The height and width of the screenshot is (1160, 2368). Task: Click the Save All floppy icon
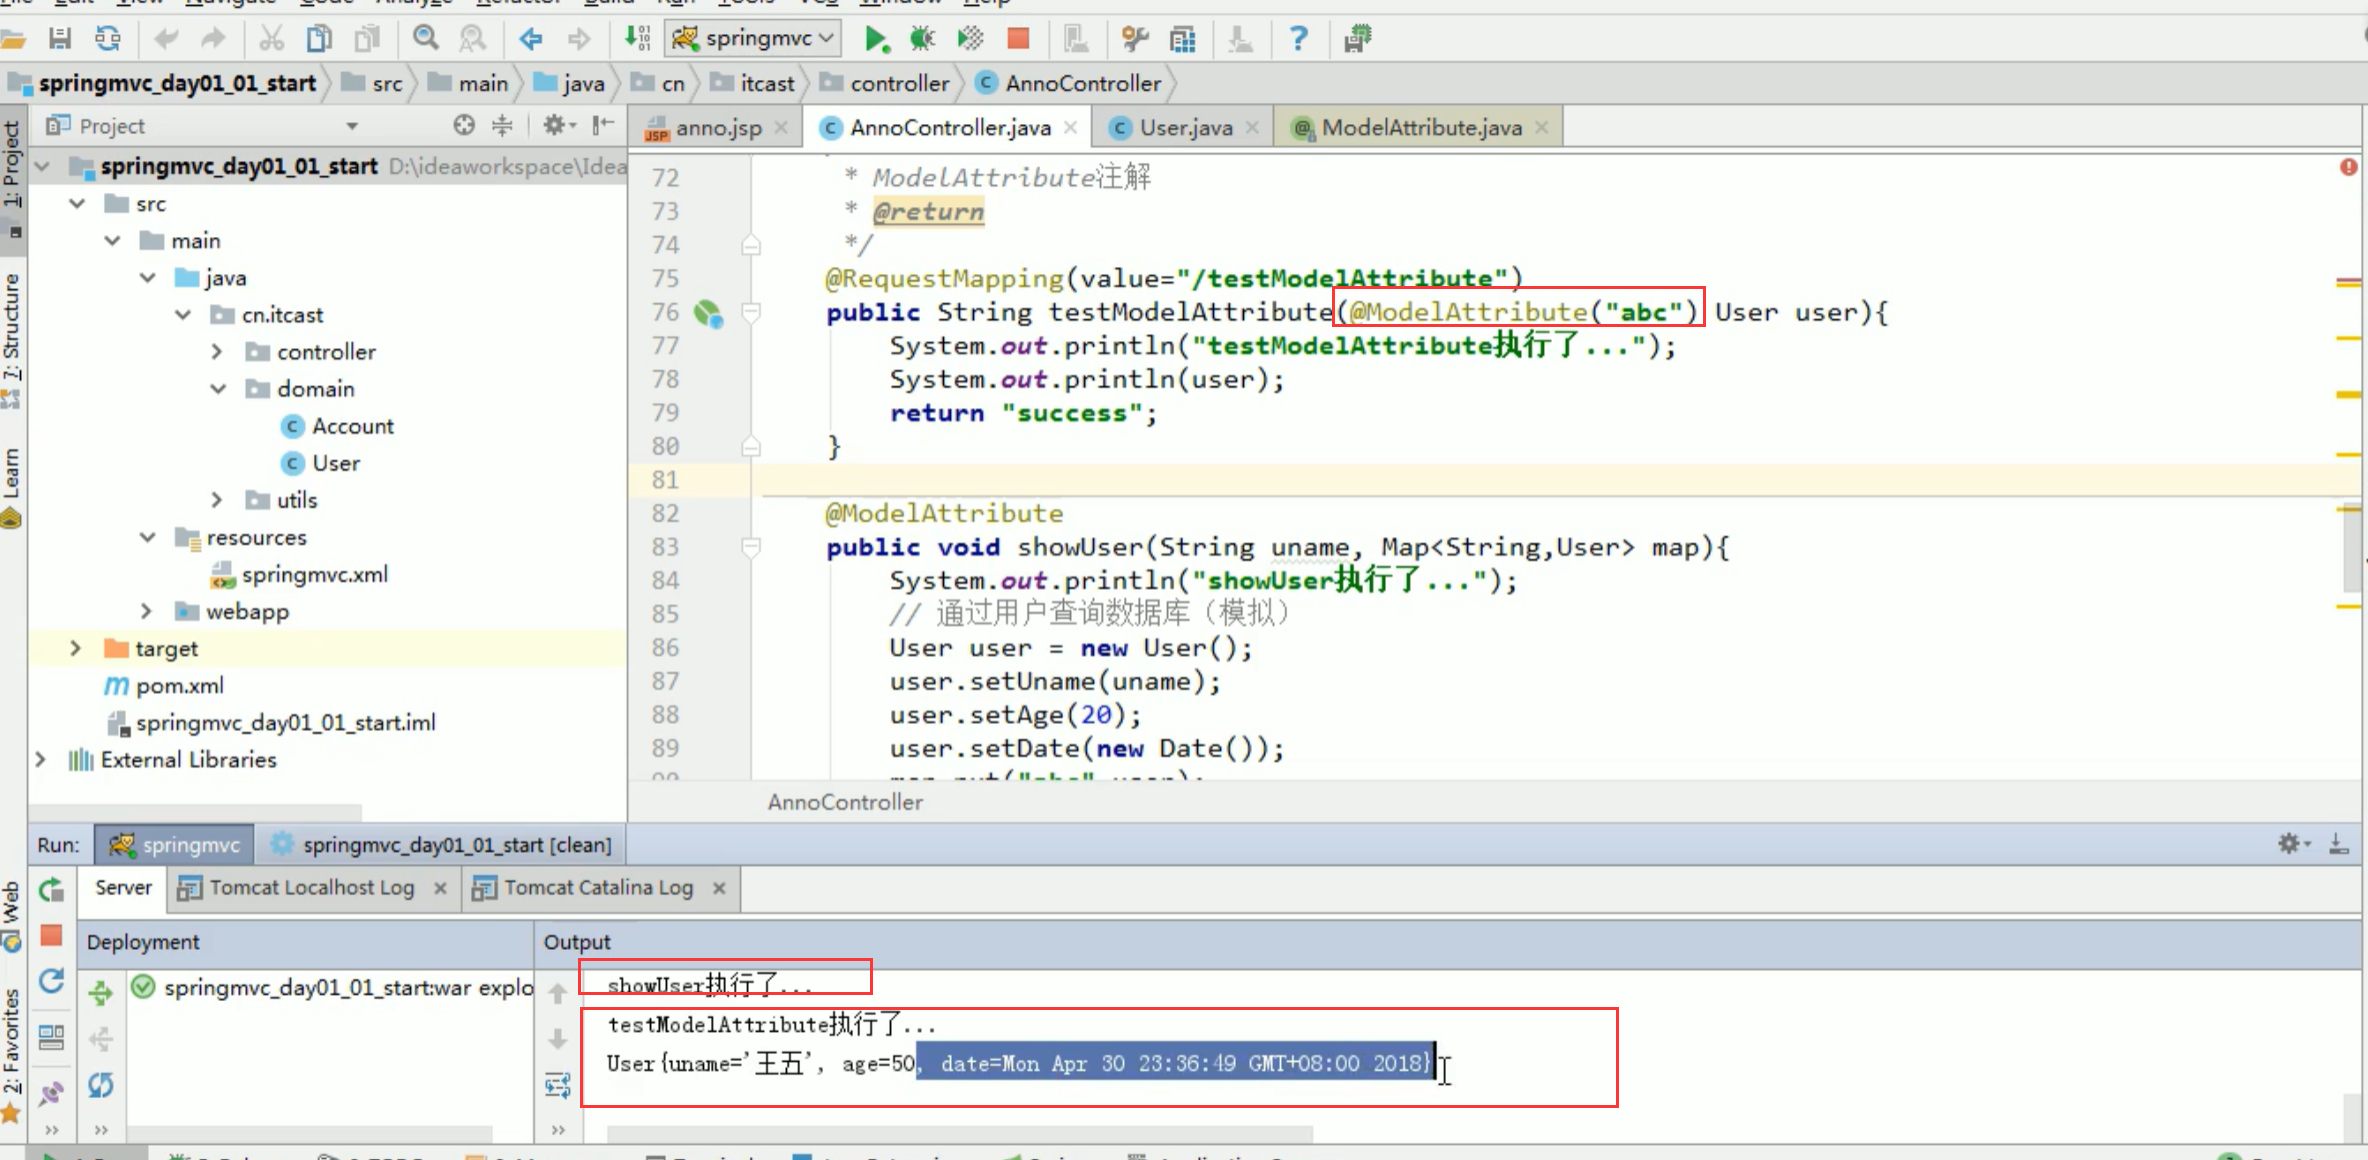(60, 39)
